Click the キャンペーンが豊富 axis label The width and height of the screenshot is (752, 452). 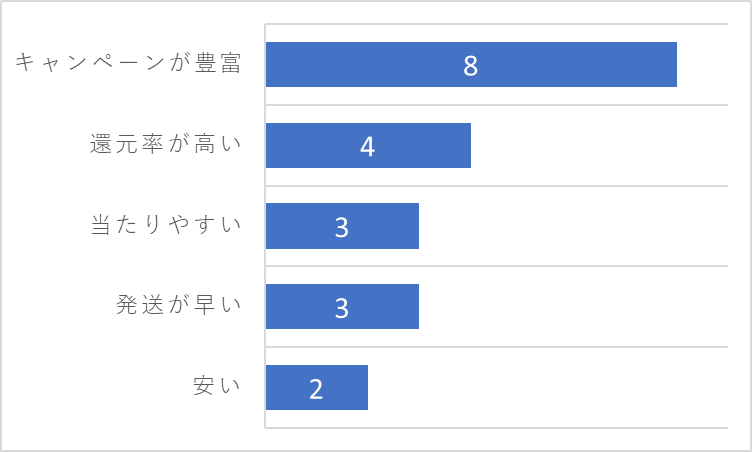(128, 63)
